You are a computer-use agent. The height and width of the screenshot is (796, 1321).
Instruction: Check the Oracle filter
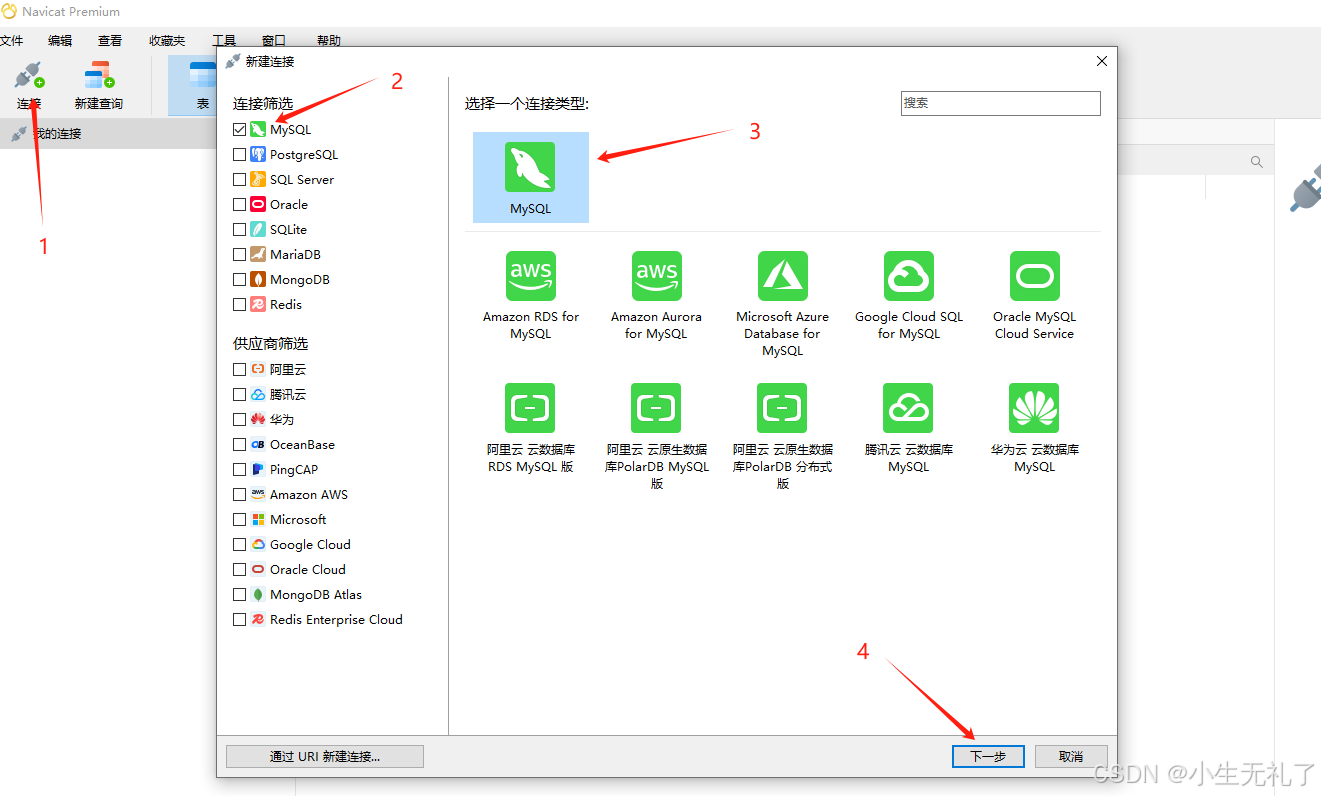pyautogui.click(x=239, y=205)
